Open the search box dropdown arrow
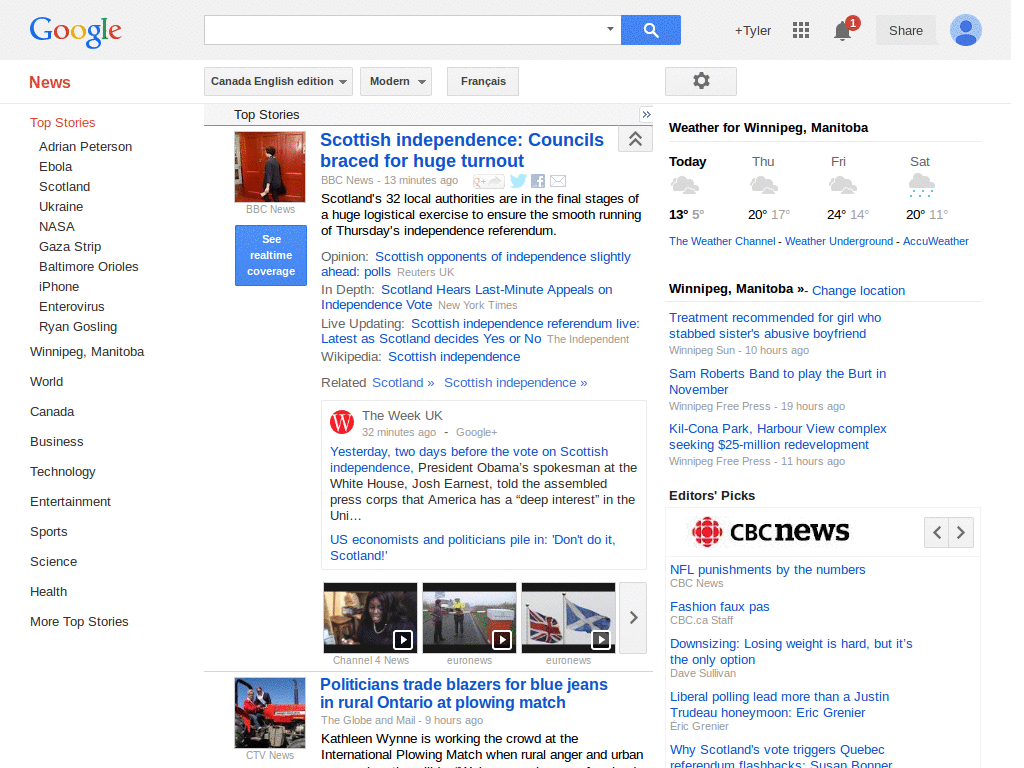The width and height of the screenshot is (1024, 768). [610, 29]
